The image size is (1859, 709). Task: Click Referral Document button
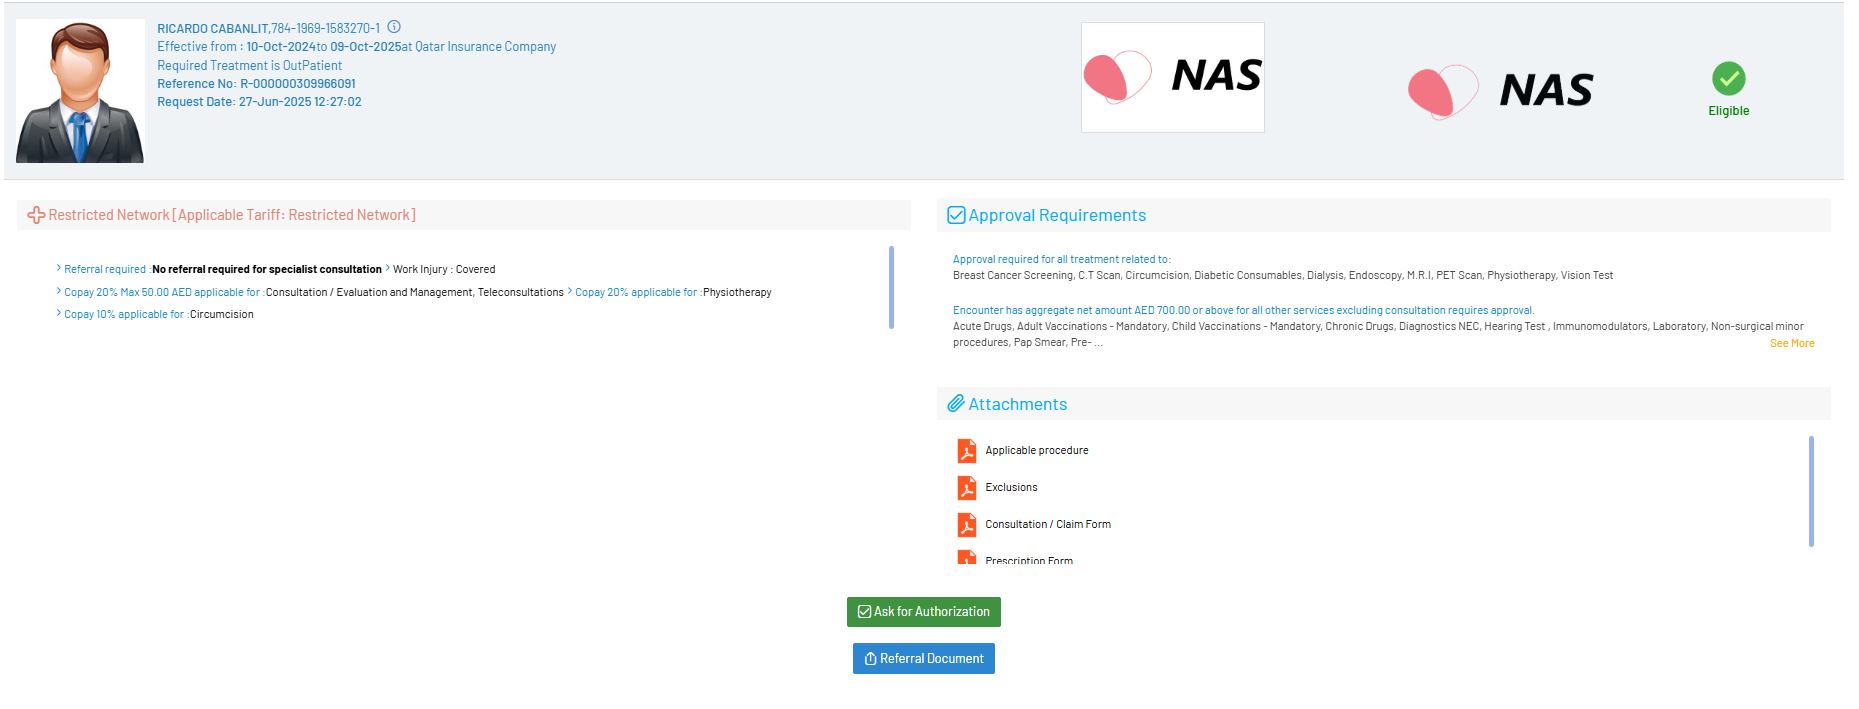coord(923,659)
